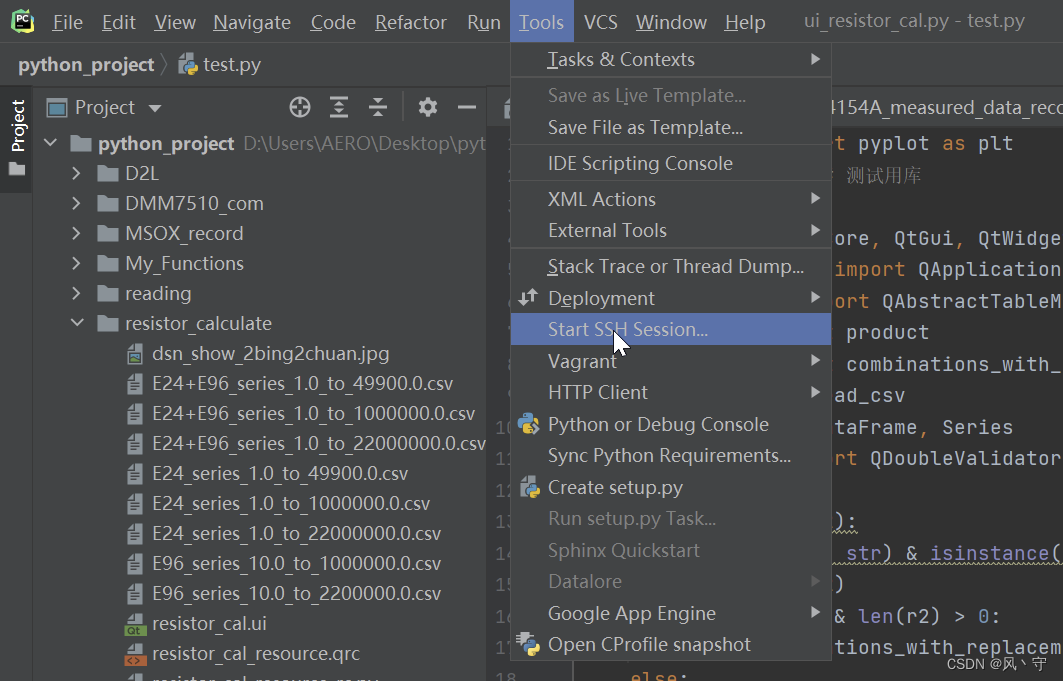Click the test.py file icon in breadcrumb

[187, 63]
